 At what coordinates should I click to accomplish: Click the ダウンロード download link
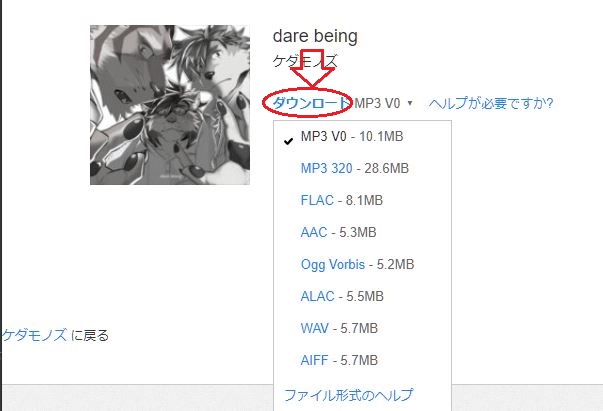click(311, 103)
